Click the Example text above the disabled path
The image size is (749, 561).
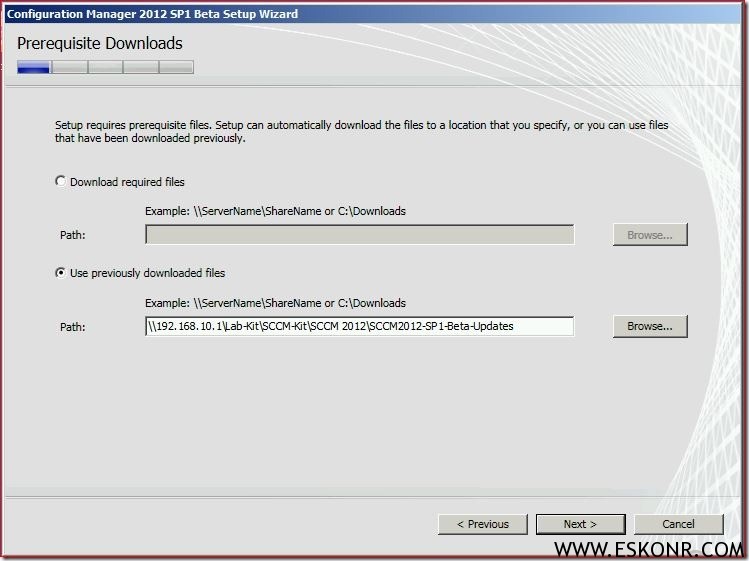276,211
